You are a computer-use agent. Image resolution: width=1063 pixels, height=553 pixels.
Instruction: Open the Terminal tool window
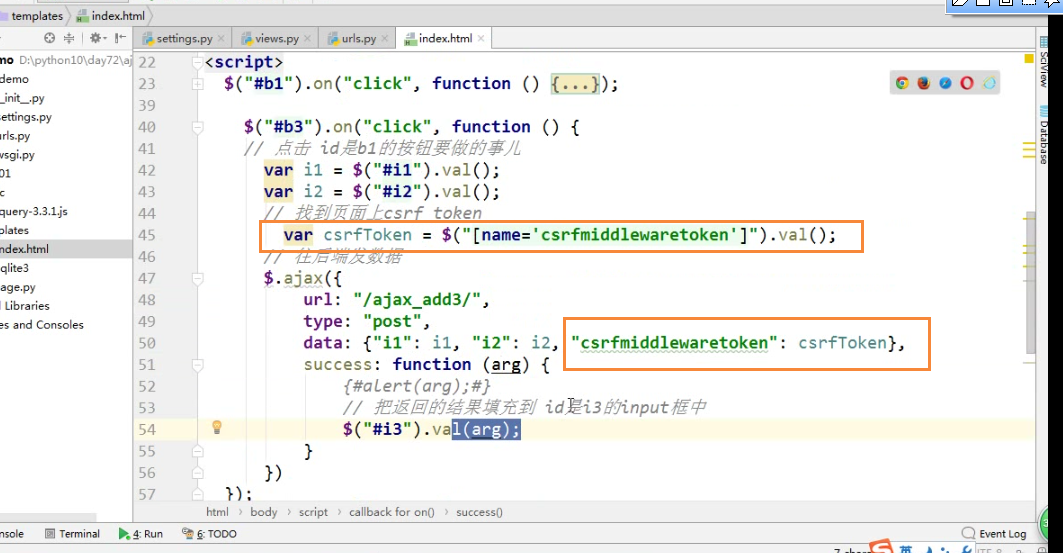[x=73, y=534]
